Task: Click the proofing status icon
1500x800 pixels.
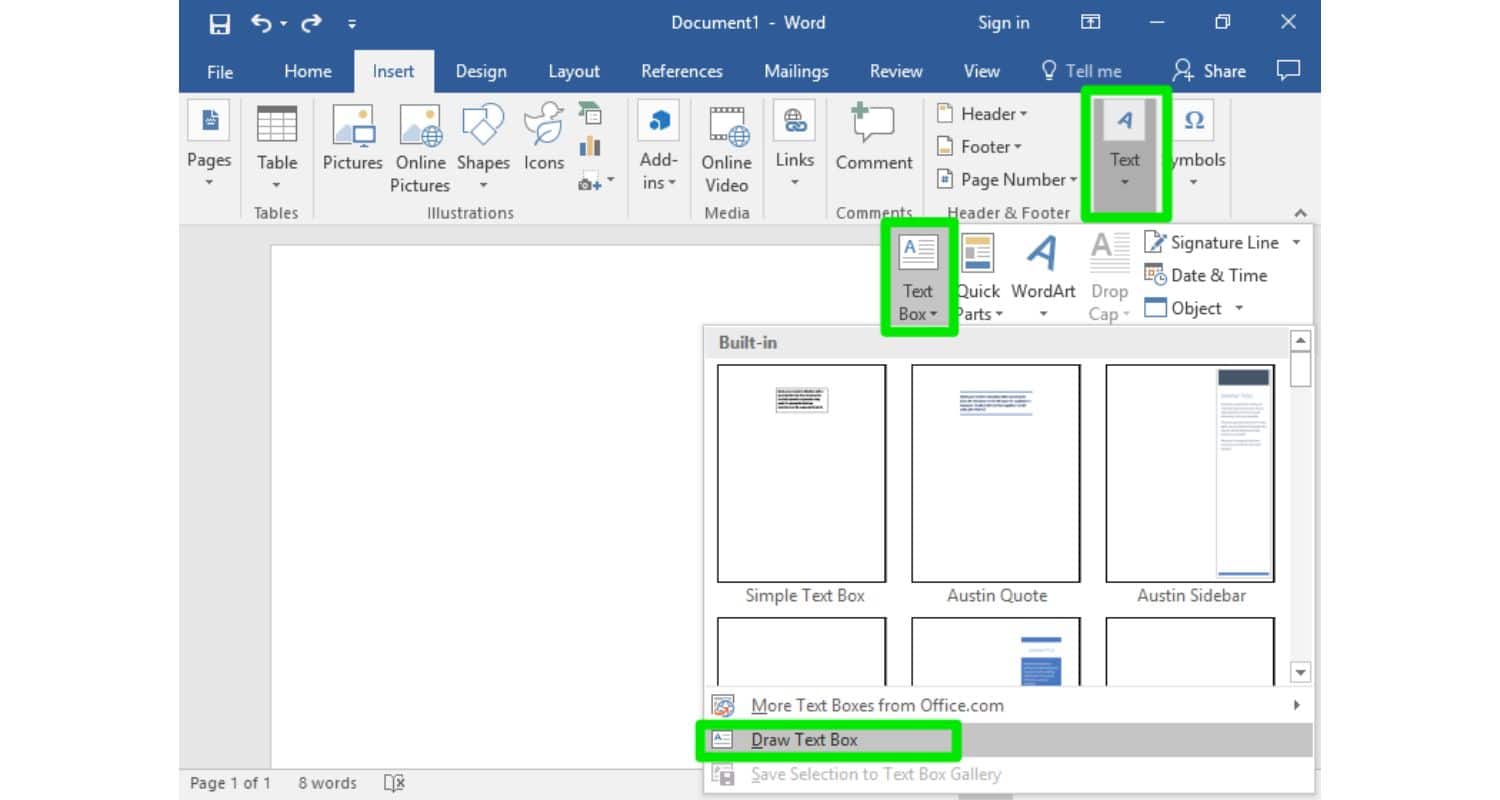Action: pyautogui.click(x=394, y=783)
